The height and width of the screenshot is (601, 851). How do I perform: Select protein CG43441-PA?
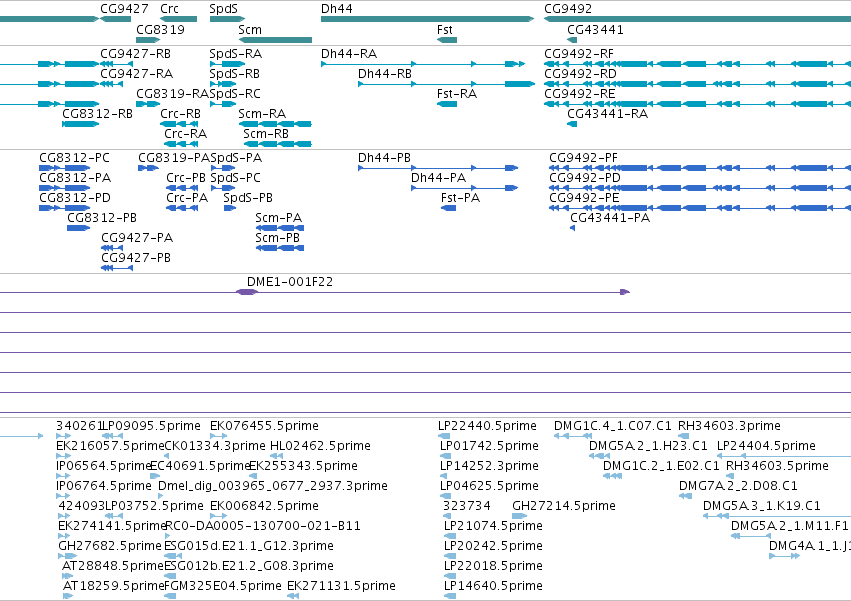[x=573, y=228]
